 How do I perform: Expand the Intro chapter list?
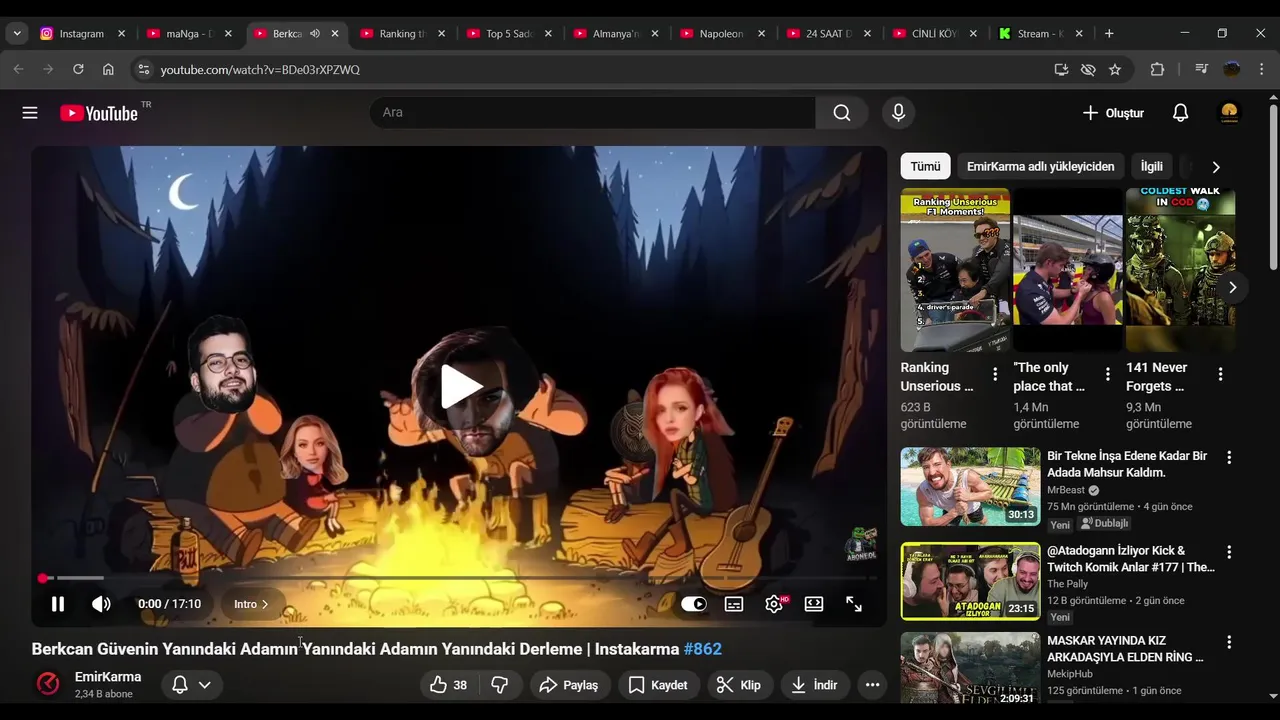pos(251,604)
